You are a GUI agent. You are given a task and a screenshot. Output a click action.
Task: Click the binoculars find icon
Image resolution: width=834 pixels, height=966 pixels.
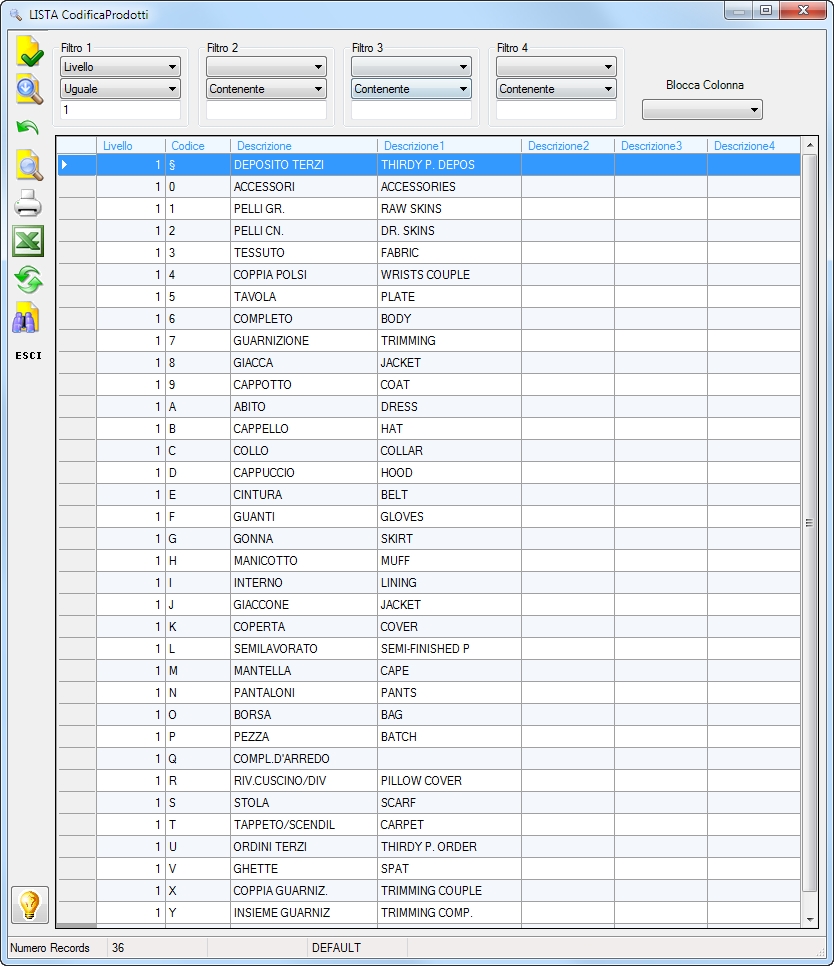coord(26,318)
